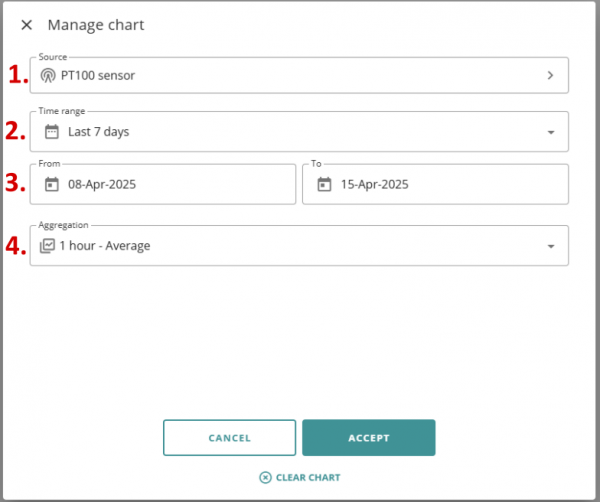
Task: Open the Time range dropdown arrow
Action: point(551,132)
